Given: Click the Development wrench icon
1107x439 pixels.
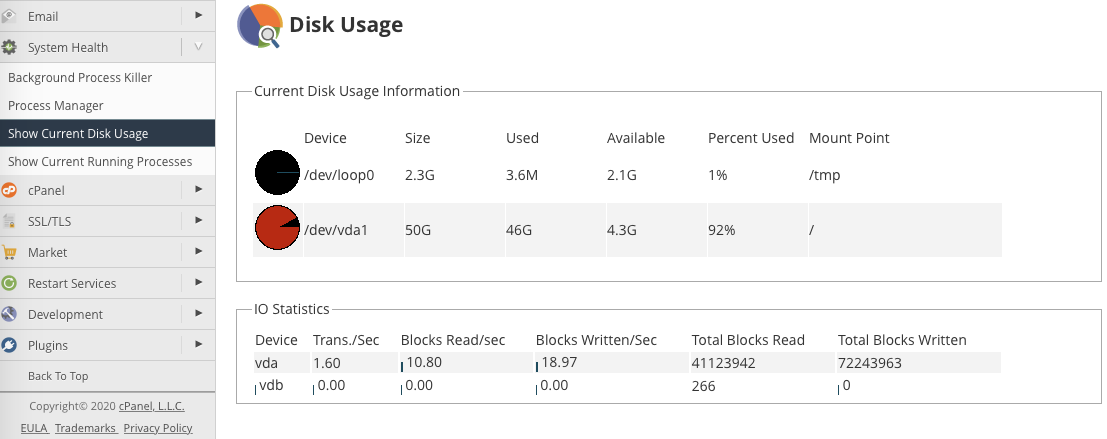Looking at the screenshot, I should [x=9, y=314].
